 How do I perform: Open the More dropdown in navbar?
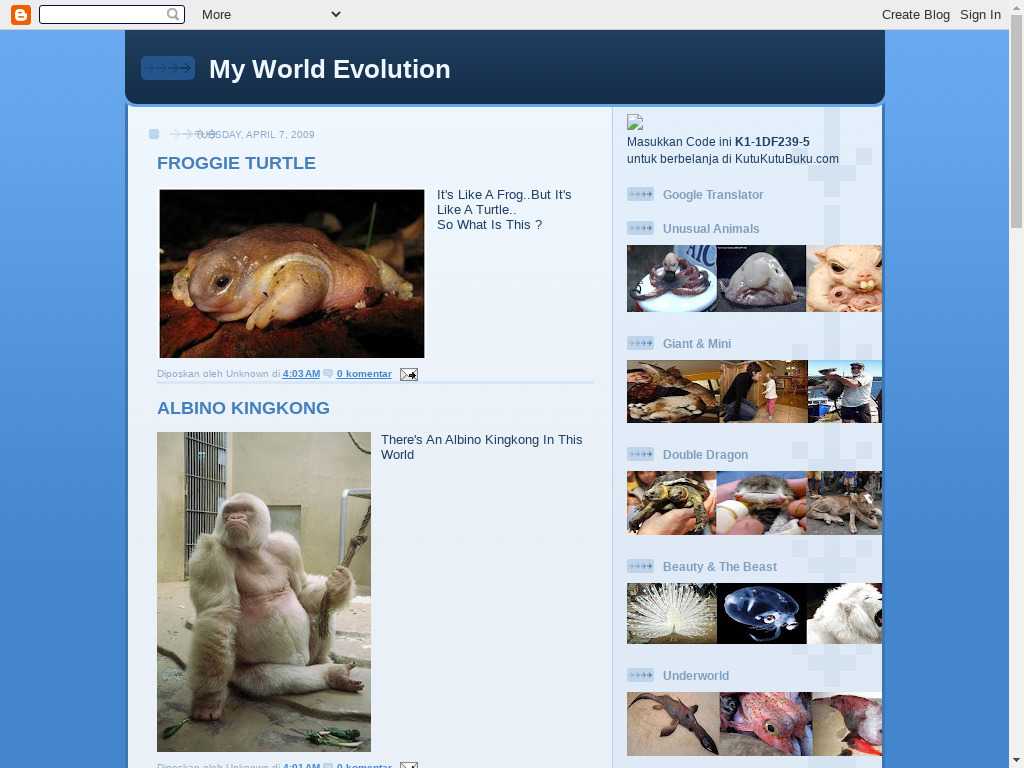tap(270, 14)
